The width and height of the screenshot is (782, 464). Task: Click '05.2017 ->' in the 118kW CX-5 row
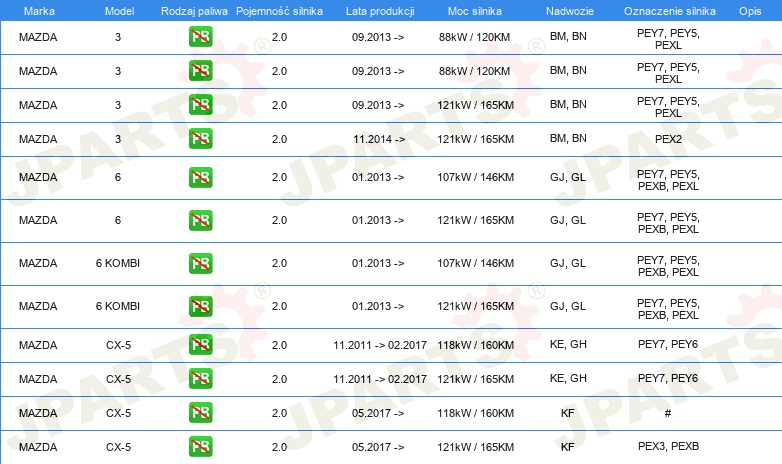(378, 413)
